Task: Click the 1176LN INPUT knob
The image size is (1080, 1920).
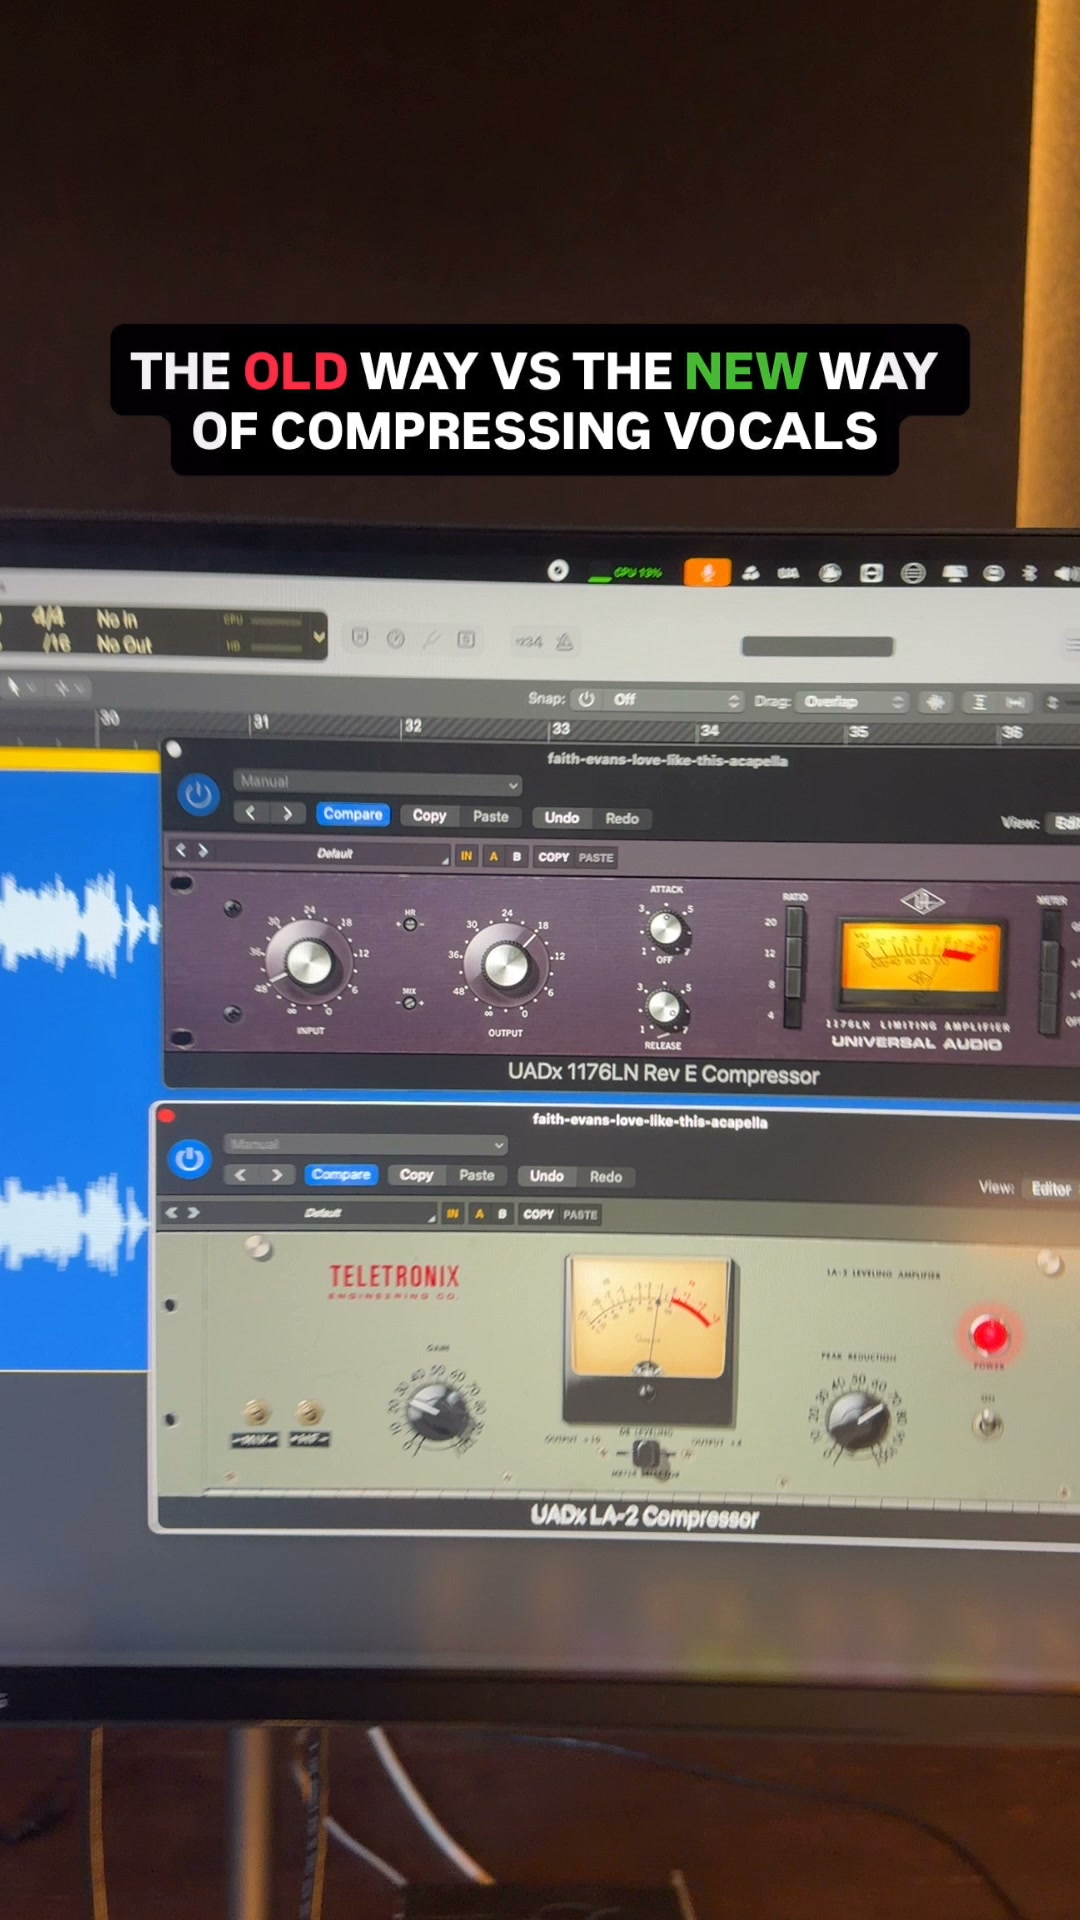Action: click(x=309, y=963)
